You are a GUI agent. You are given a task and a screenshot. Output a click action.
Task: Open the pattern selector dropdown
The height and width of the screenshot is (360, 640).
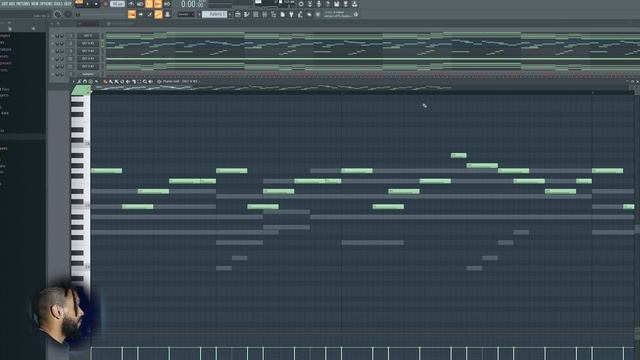coord(214,14)
